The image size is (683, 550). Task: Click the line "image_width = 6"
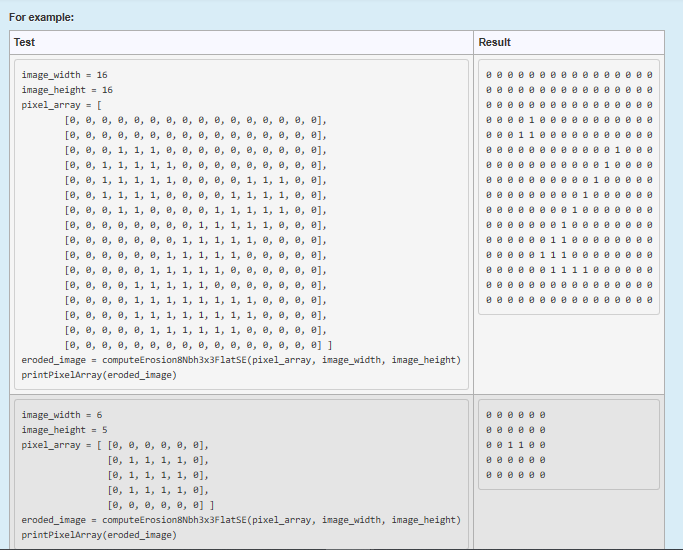point(62,415)
